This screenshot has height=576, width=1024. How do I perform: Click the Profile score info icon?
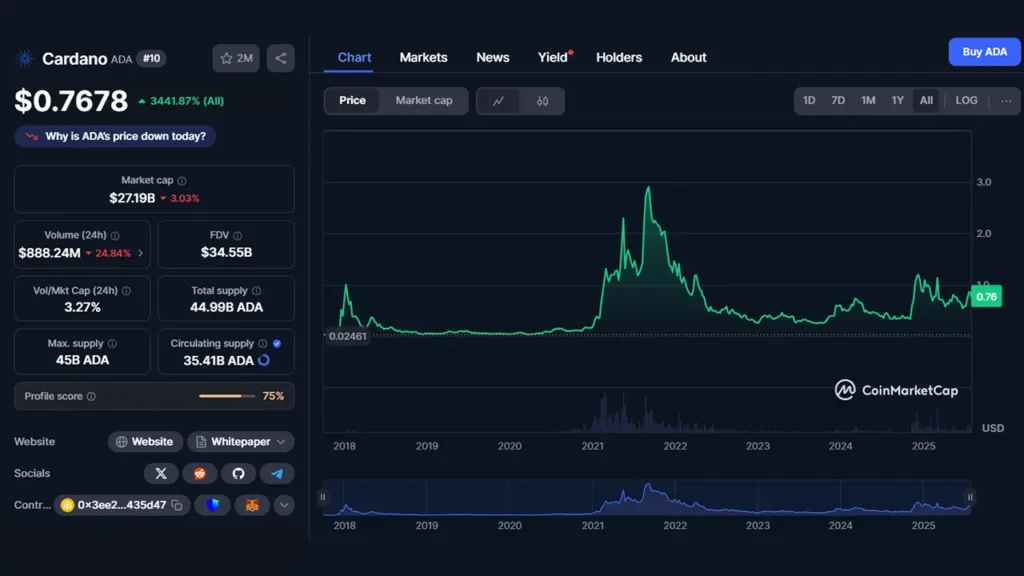pyautogui.click(x=91, y=396)
